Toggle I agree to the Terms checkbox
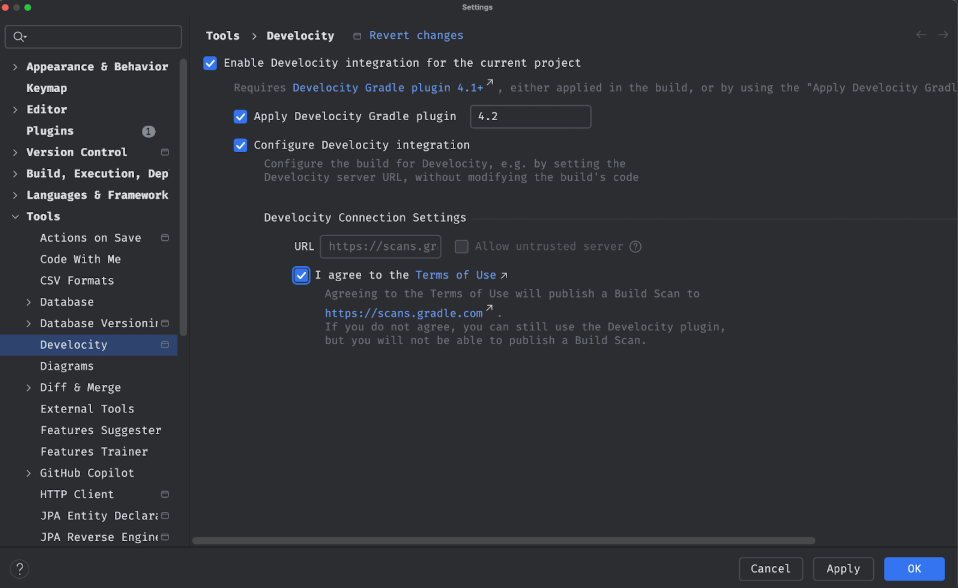The width and height of the screenshot is (958, 588). coord(301,275)
